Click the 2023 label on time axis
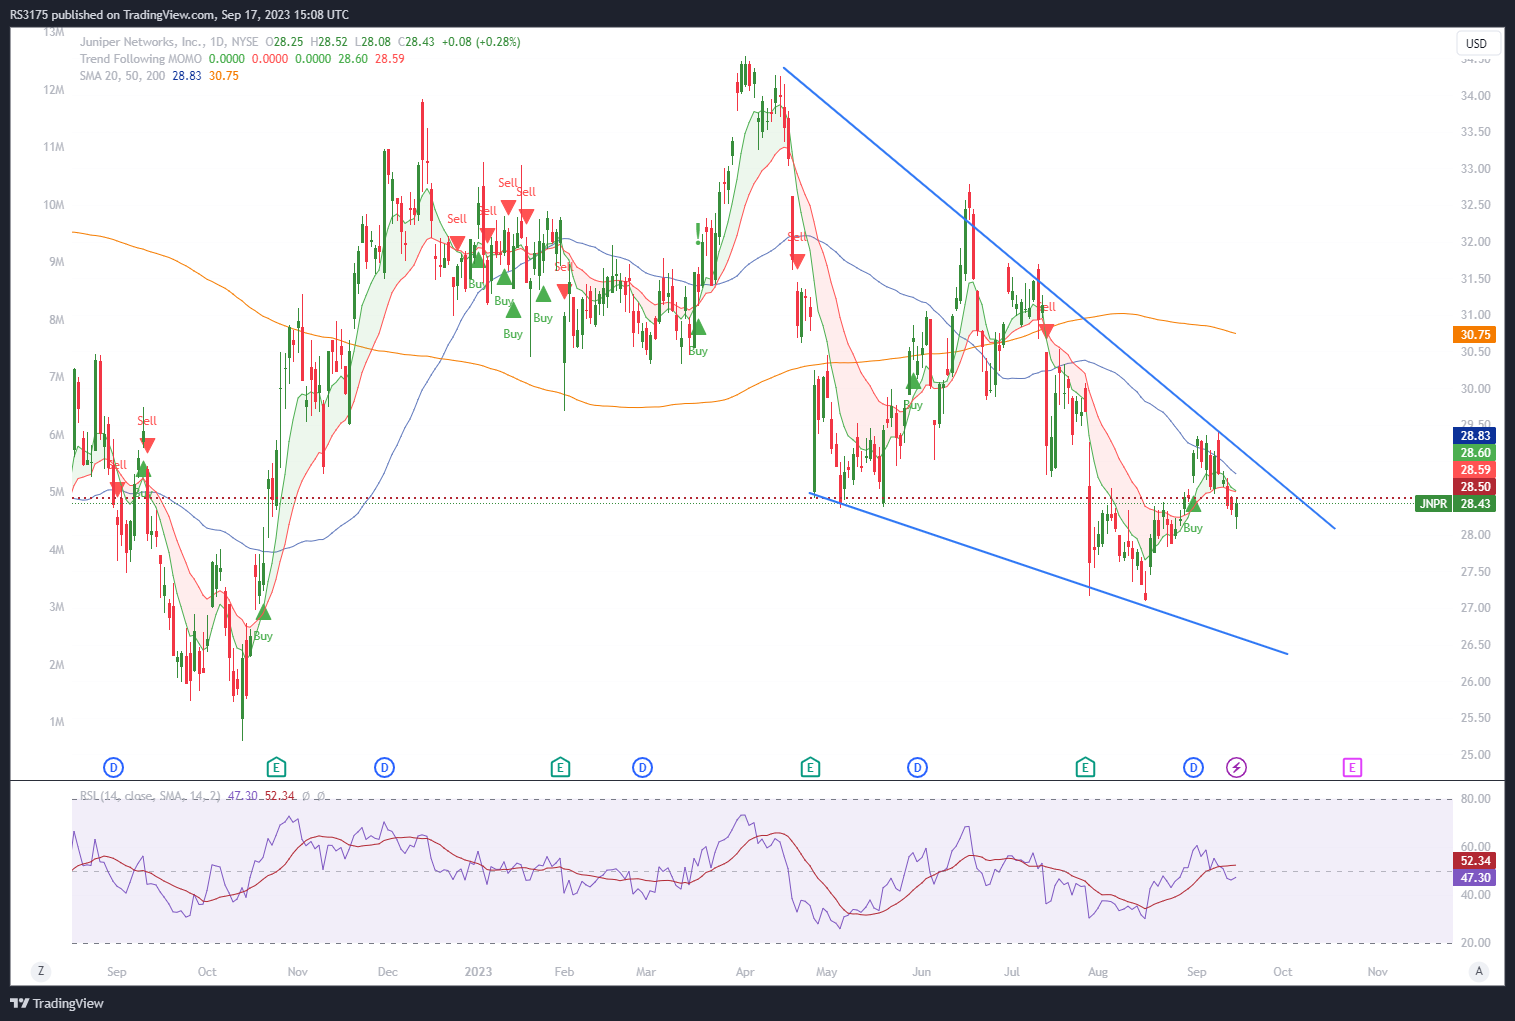Image resolution: width=1515 pixels, height=1021 pixels. tap(478, 972)
